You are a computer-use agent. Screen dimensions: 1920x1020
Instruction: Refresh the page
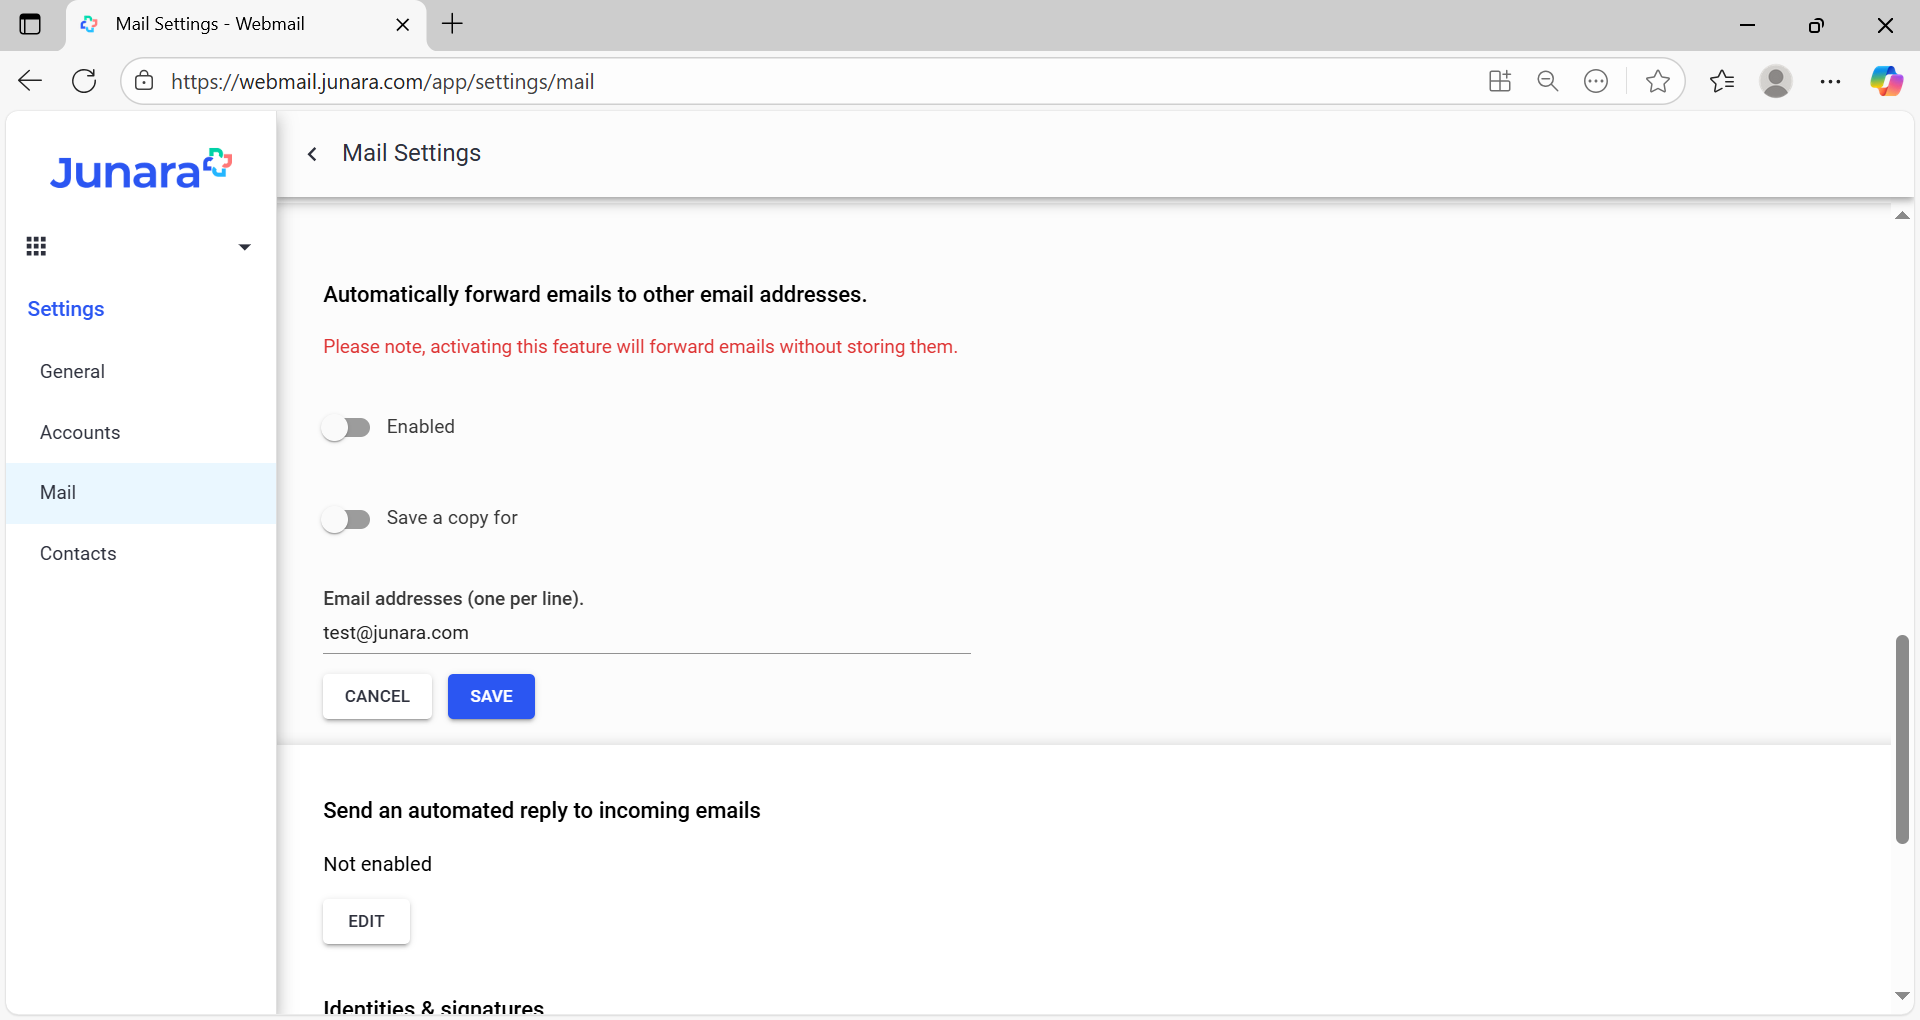coord(85,81)
